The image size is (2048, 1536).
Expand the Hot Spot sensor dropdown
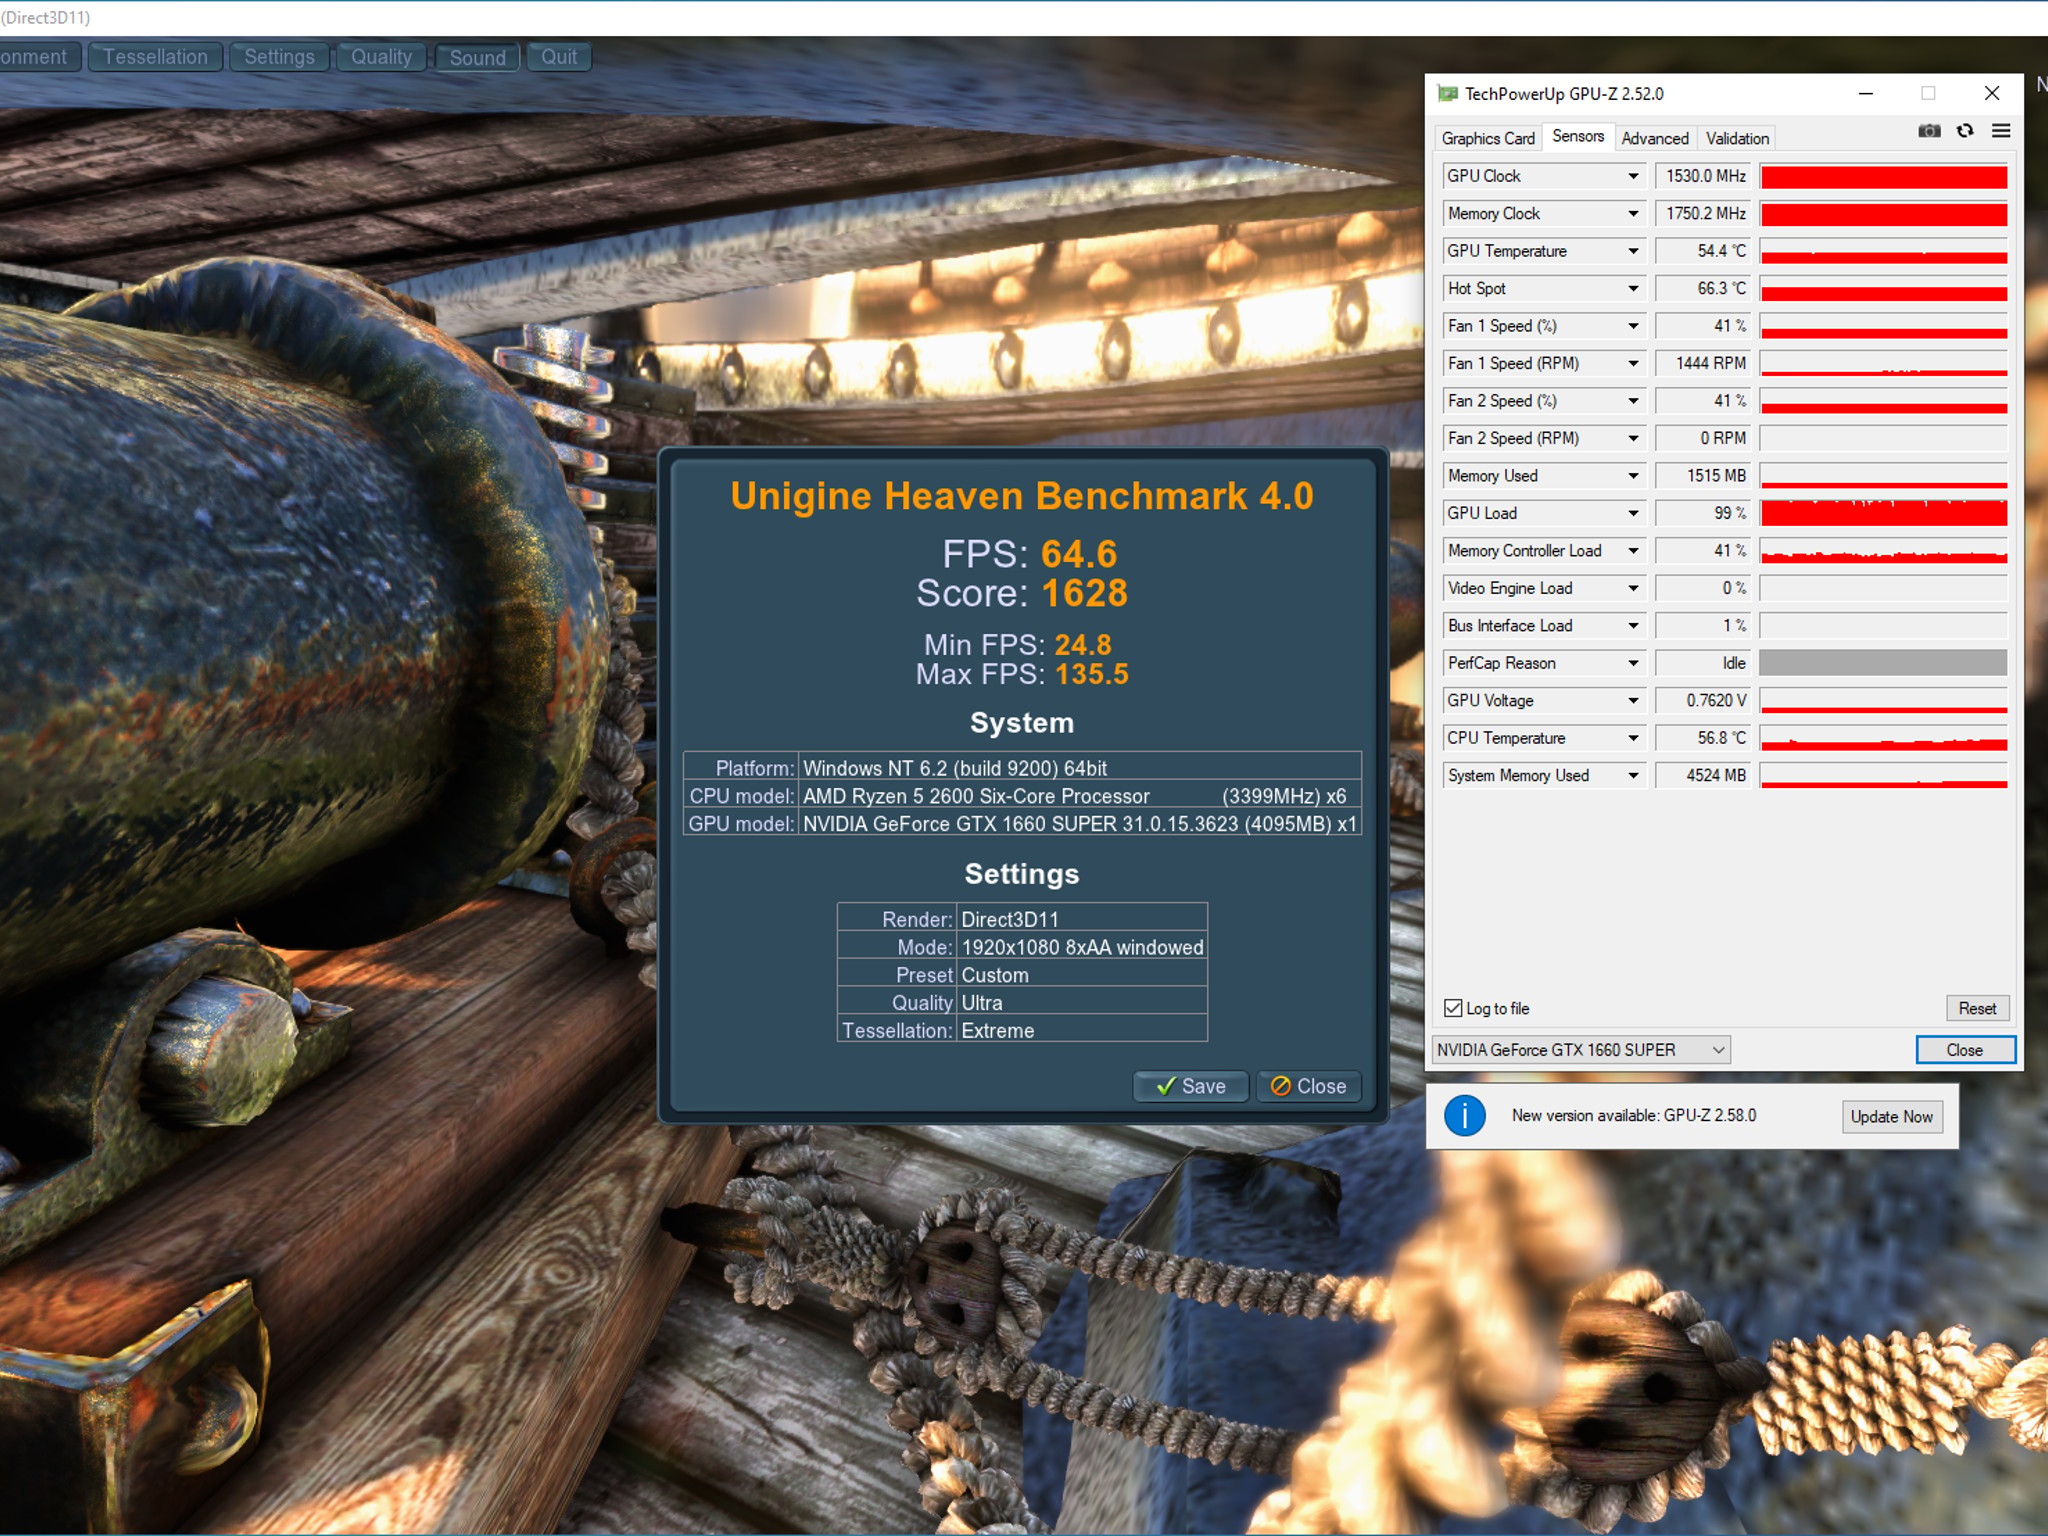[x=1633, y=289]
